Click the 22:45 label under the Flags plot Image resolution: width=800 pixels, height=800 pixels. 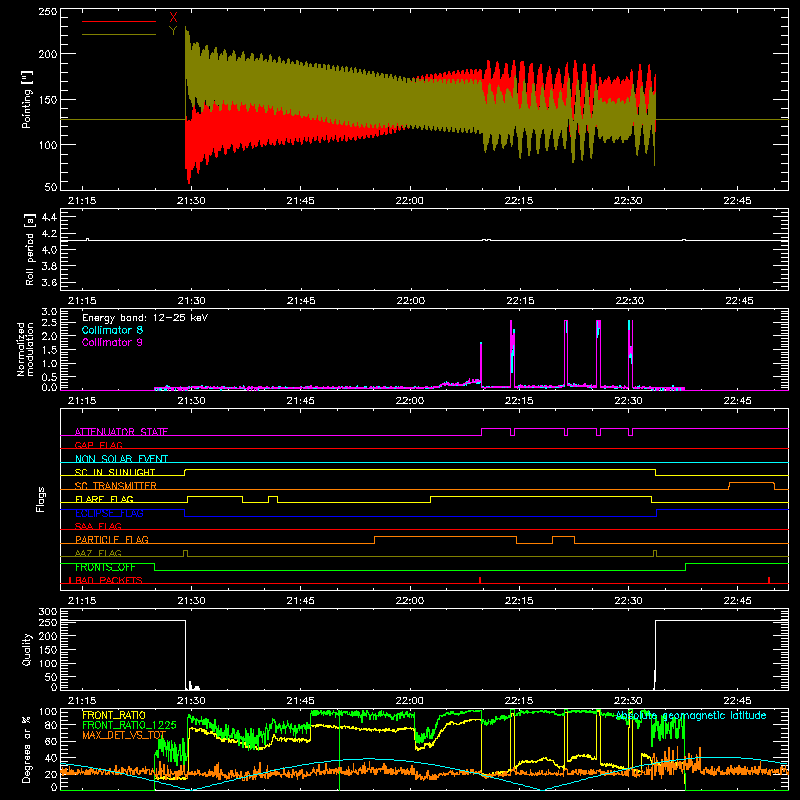point(737,601)
